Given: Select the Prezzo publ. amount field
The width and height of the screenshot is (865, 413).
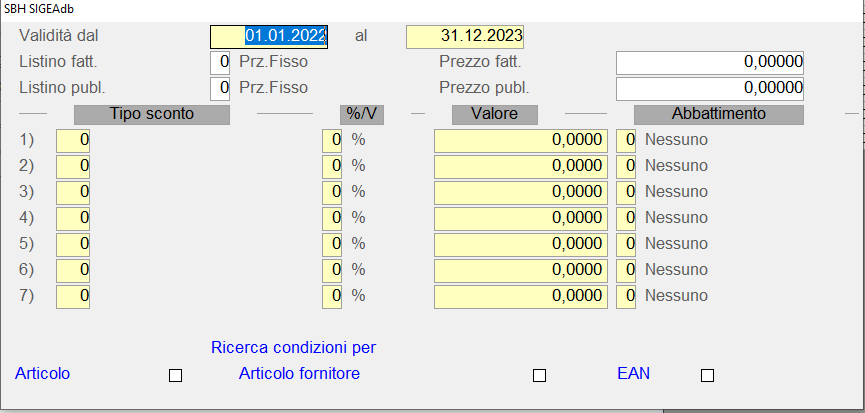Looking at the screenshot, I should (x=711, y=88).
